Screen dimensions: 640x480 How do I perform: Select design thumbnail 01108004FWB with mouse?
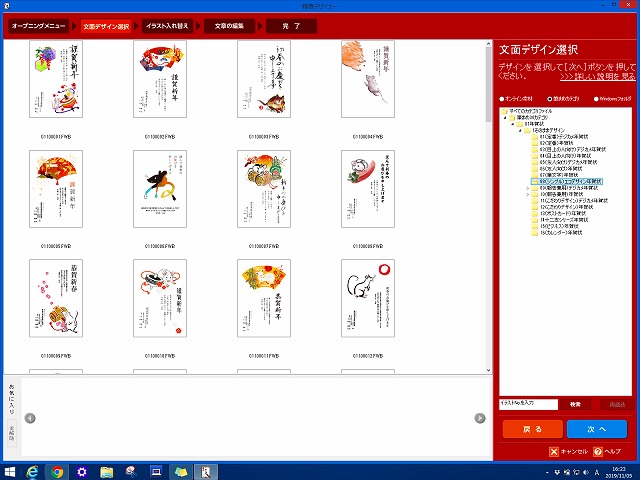(368, 79)
